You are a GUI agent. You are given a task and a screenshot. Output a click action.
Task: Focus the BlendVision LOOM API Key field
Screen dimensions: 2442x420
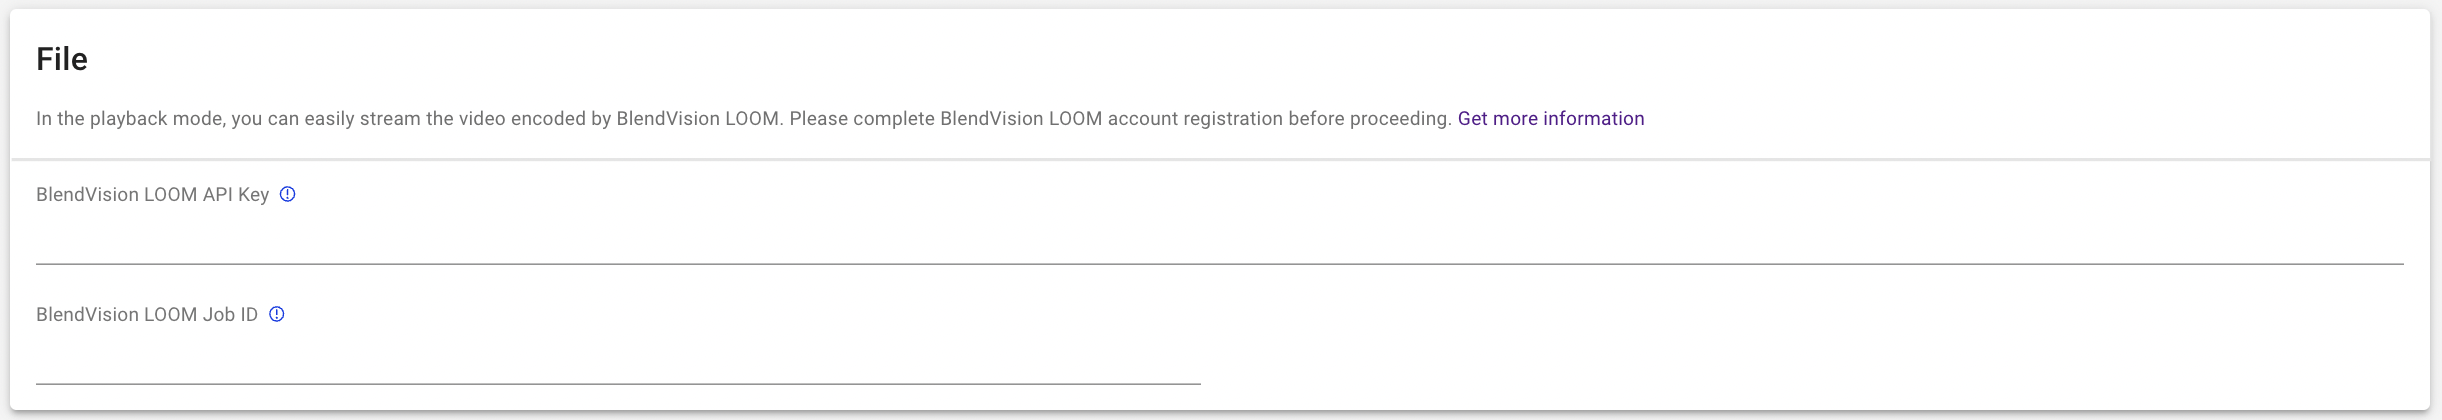coord(1219,241)
